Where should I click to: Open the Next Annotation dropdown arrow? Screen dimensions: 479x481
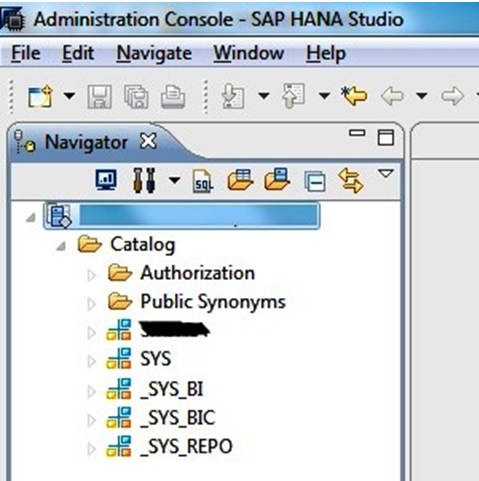[264, 96]
